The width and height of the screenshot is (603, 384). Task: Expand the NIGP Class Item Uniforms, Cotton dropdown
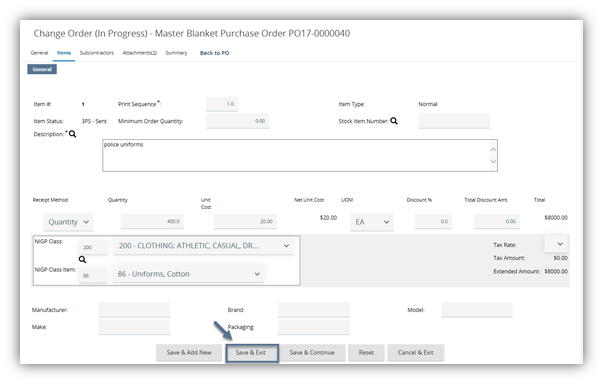click(188, 274)
